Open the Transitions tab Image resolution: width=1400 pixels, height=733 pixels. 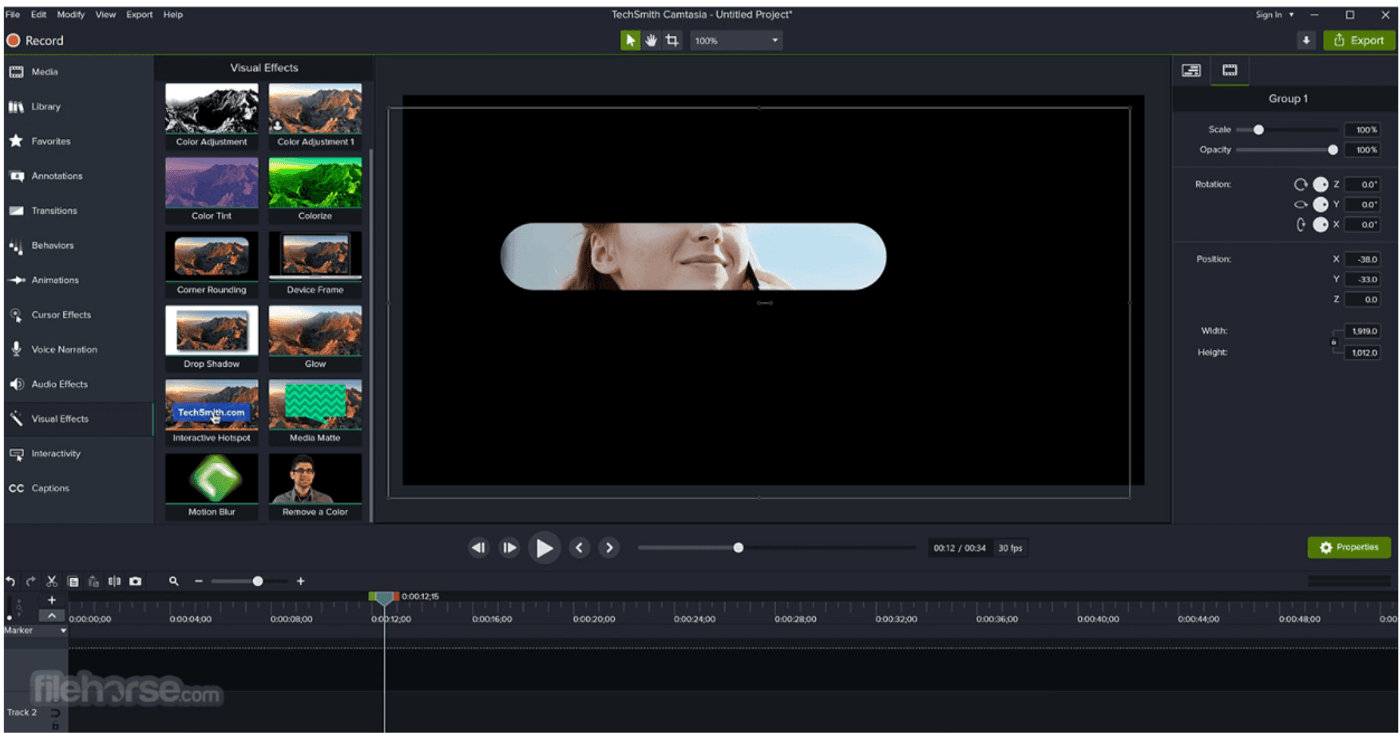coord(77,211)
